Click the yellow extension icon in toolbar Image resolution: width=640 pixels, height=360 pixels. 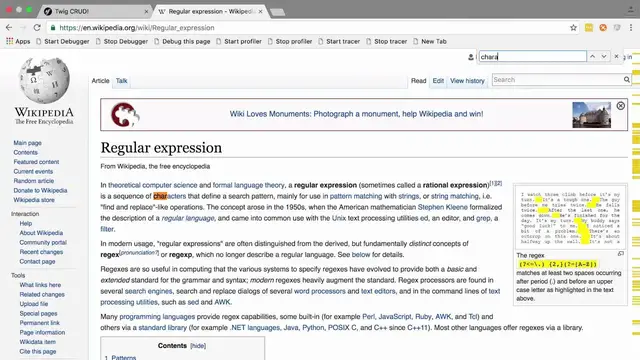589,28
